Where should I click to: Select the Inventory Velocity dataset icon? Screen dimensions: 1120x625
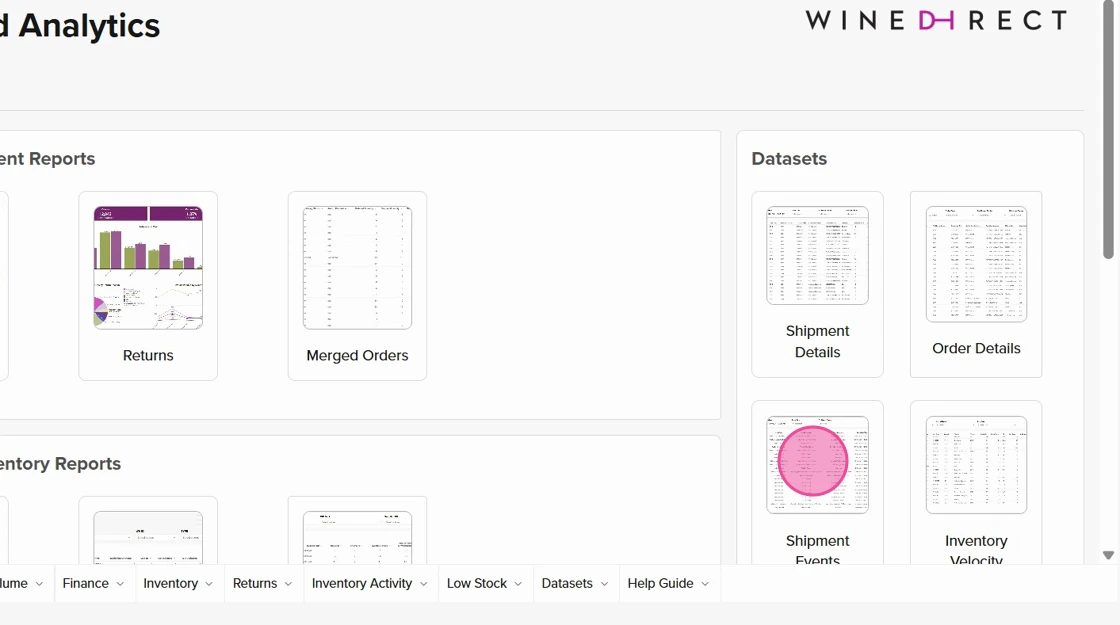coord(975,463)
